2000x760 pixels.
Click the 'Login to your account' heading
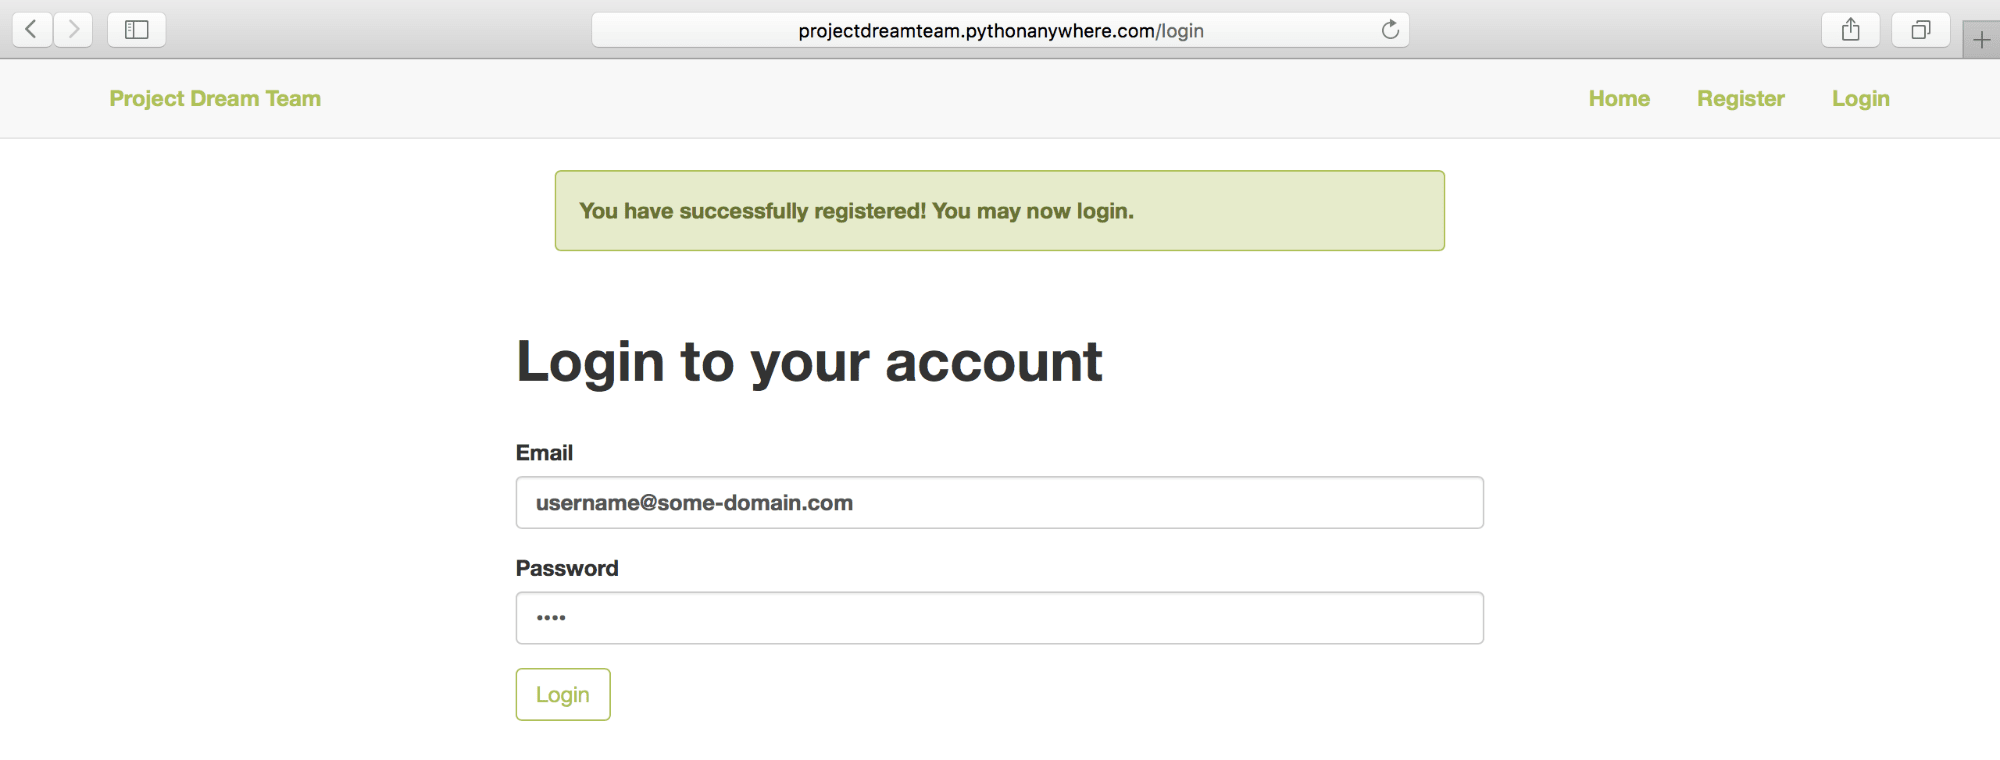point(809,362)
